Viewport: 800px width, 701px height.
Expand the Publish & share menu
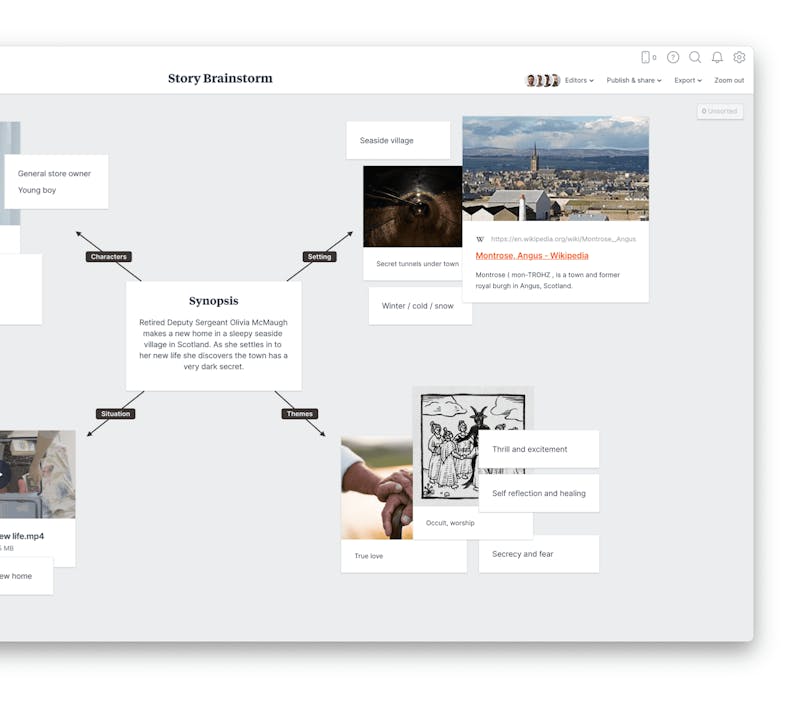[x=633, y=80]
